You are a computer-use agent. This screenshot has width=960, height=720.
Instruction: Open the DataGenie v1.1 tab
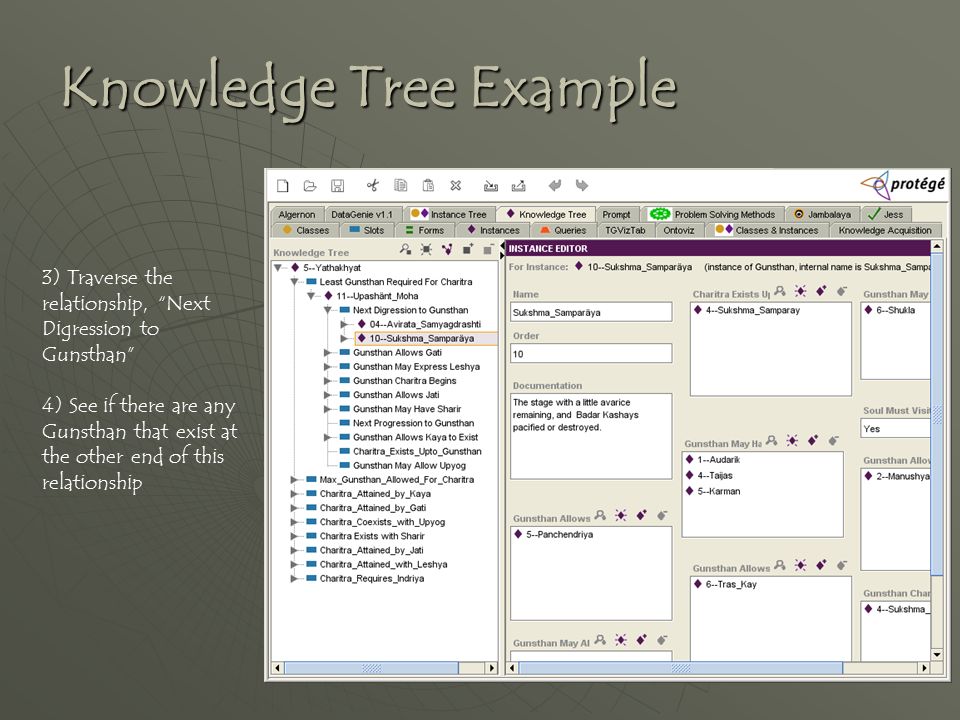coord(362,214)
